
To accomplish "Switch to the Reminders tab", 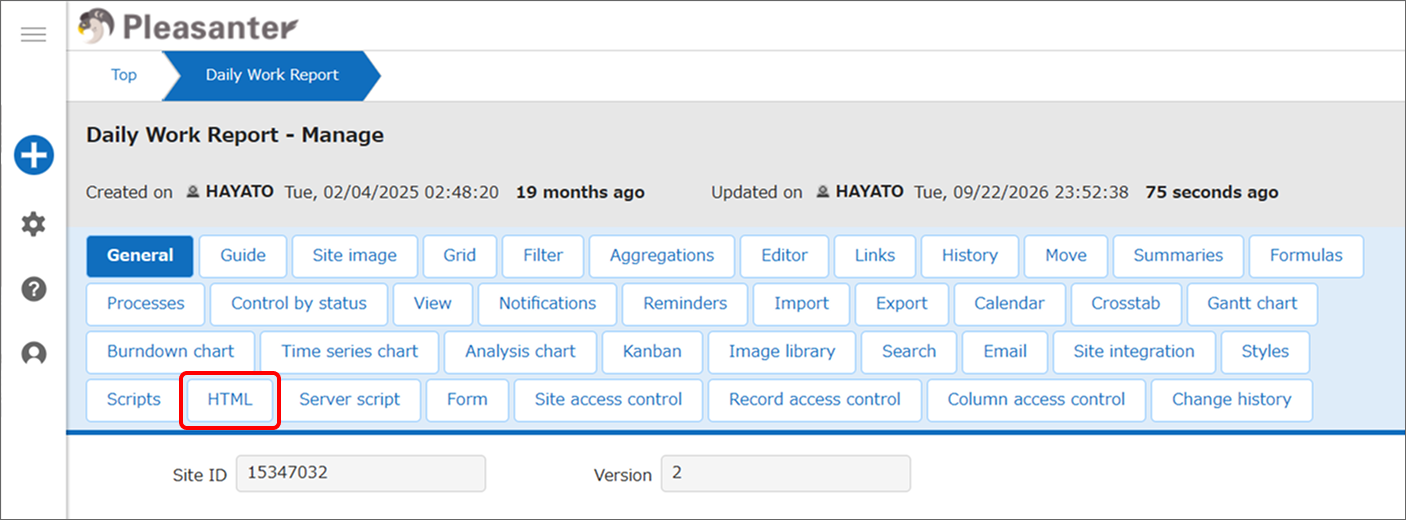I will (x=685, y=304).
